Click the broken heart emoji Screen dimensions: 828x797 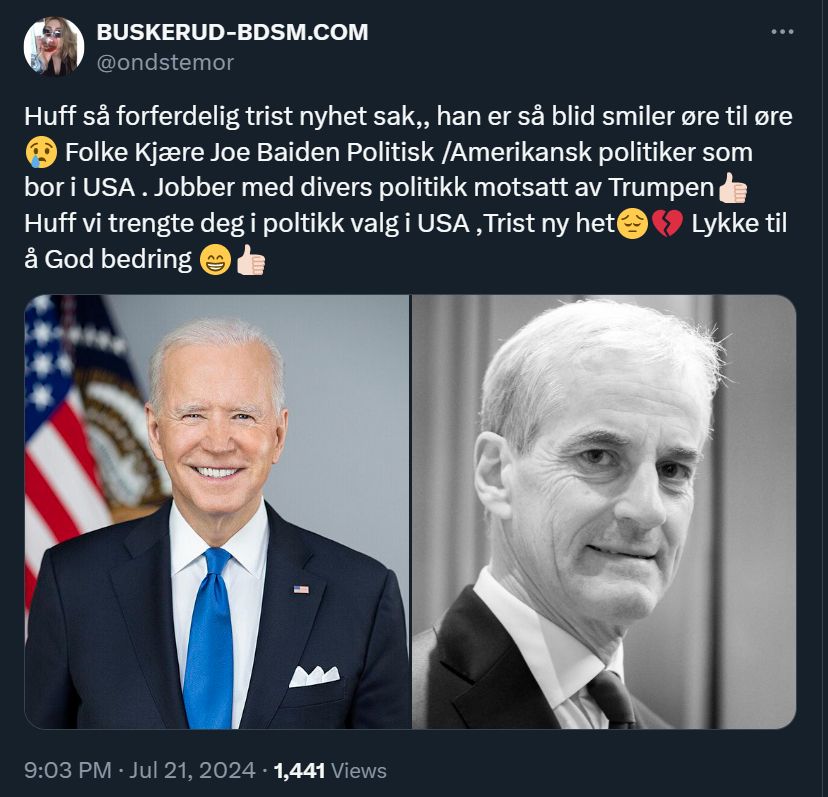(667, 224)
